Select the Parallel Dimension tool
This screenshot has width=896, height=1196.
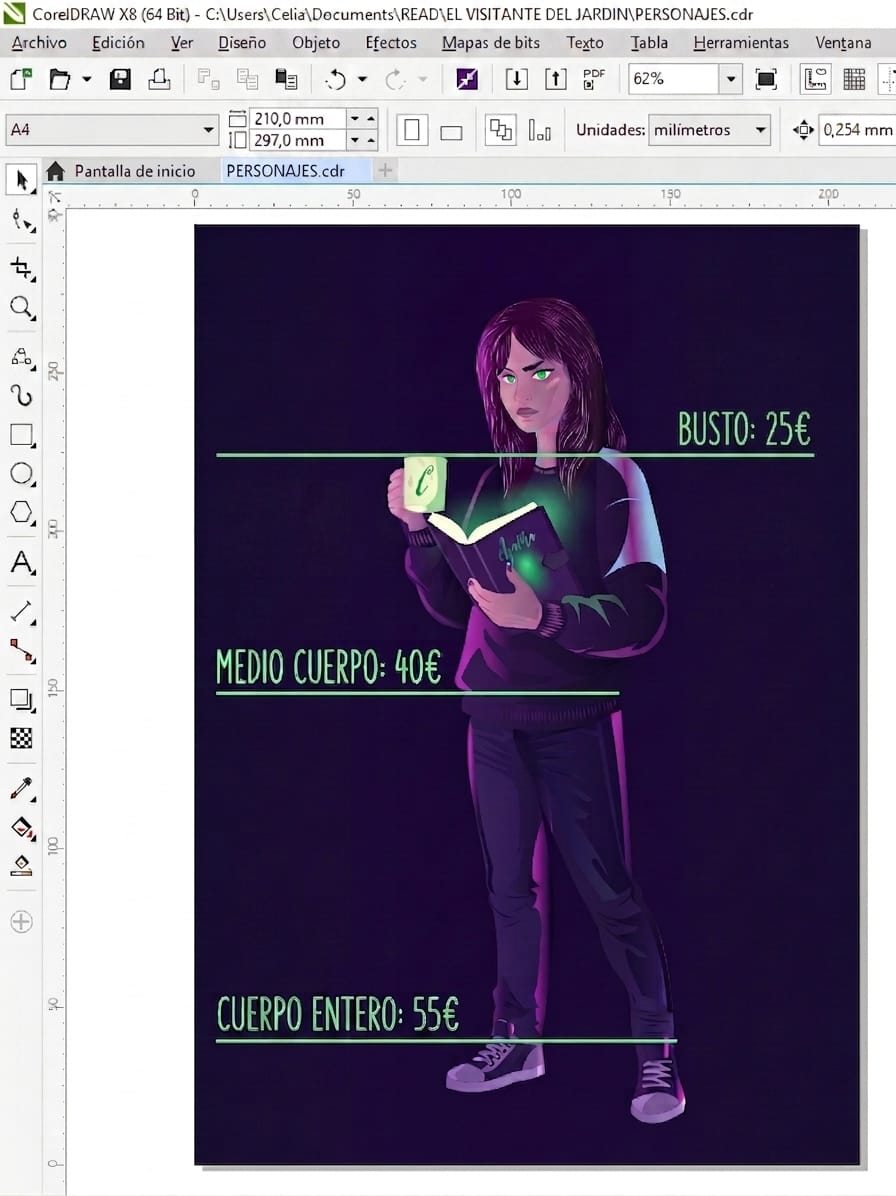point(22,612)
